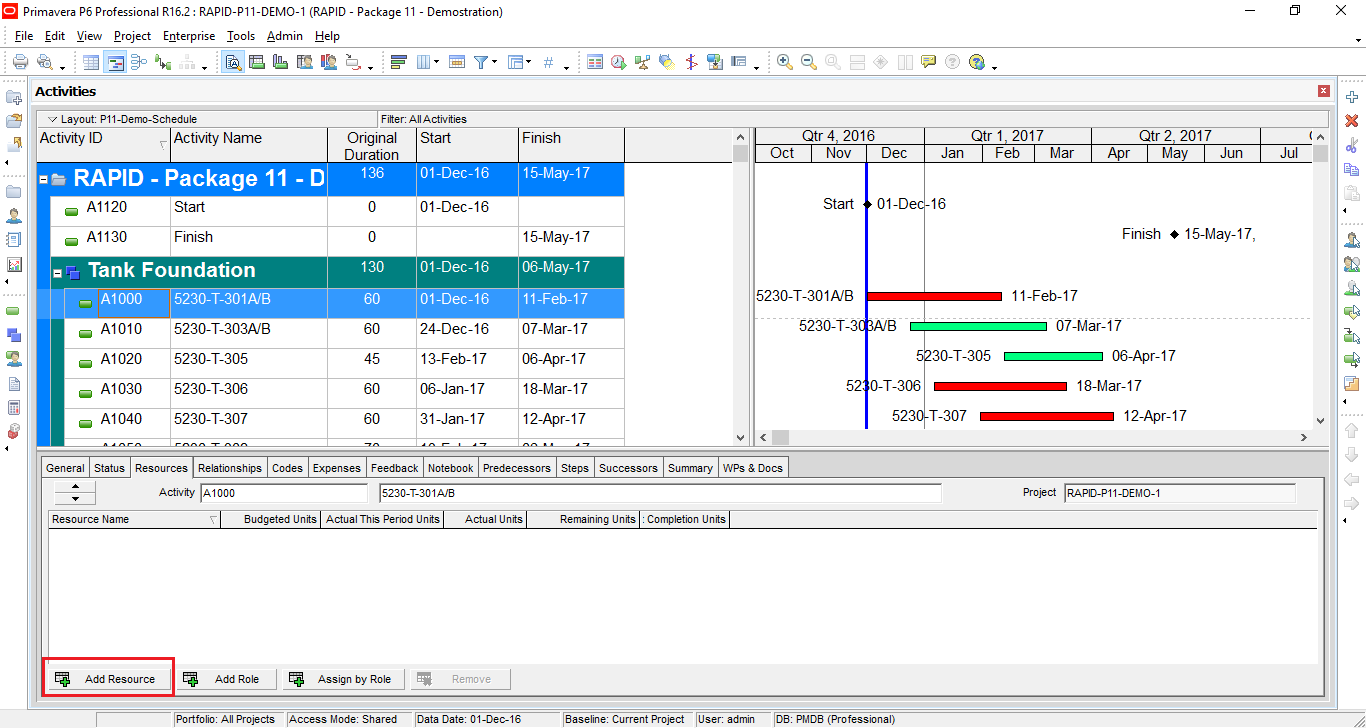Open the Filters dropdown arrow
The image size is (1366, 728).
click(x=495, y=62)
